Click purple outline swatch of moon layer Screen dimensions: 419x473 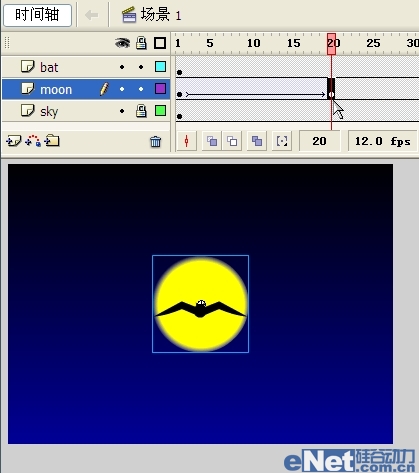160,89
